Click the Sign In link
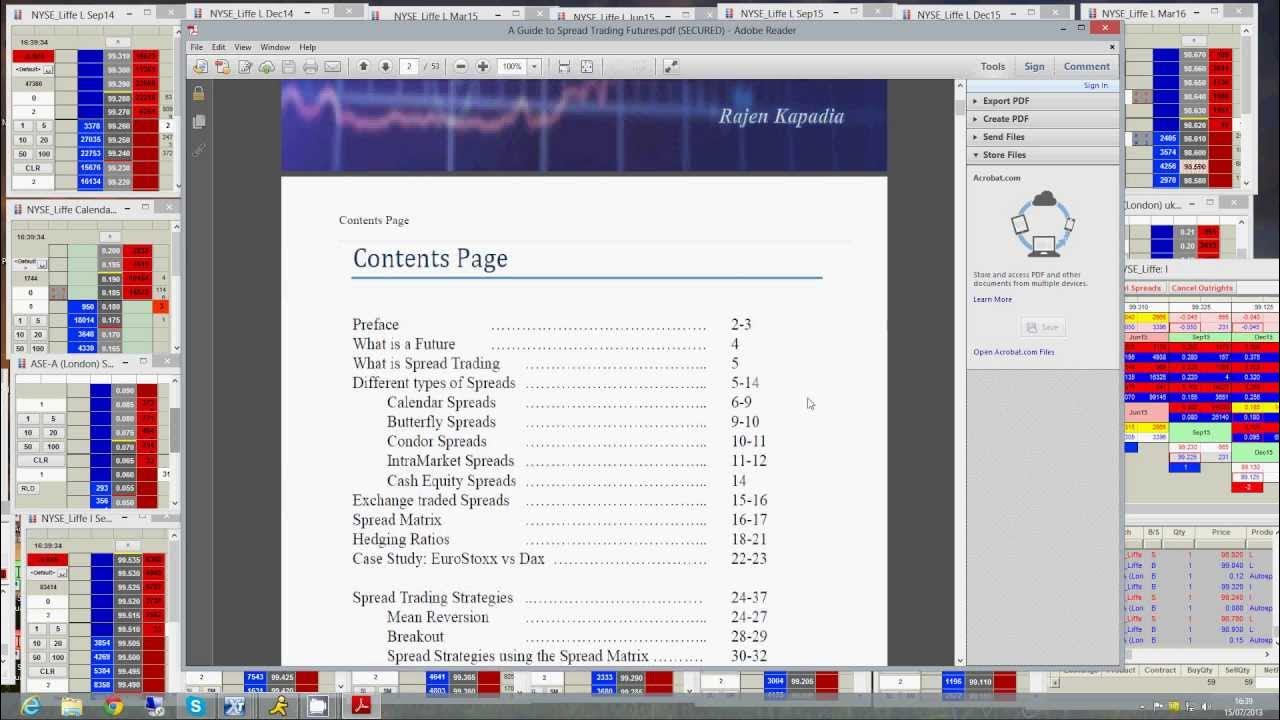 (x=1096, y=85)
